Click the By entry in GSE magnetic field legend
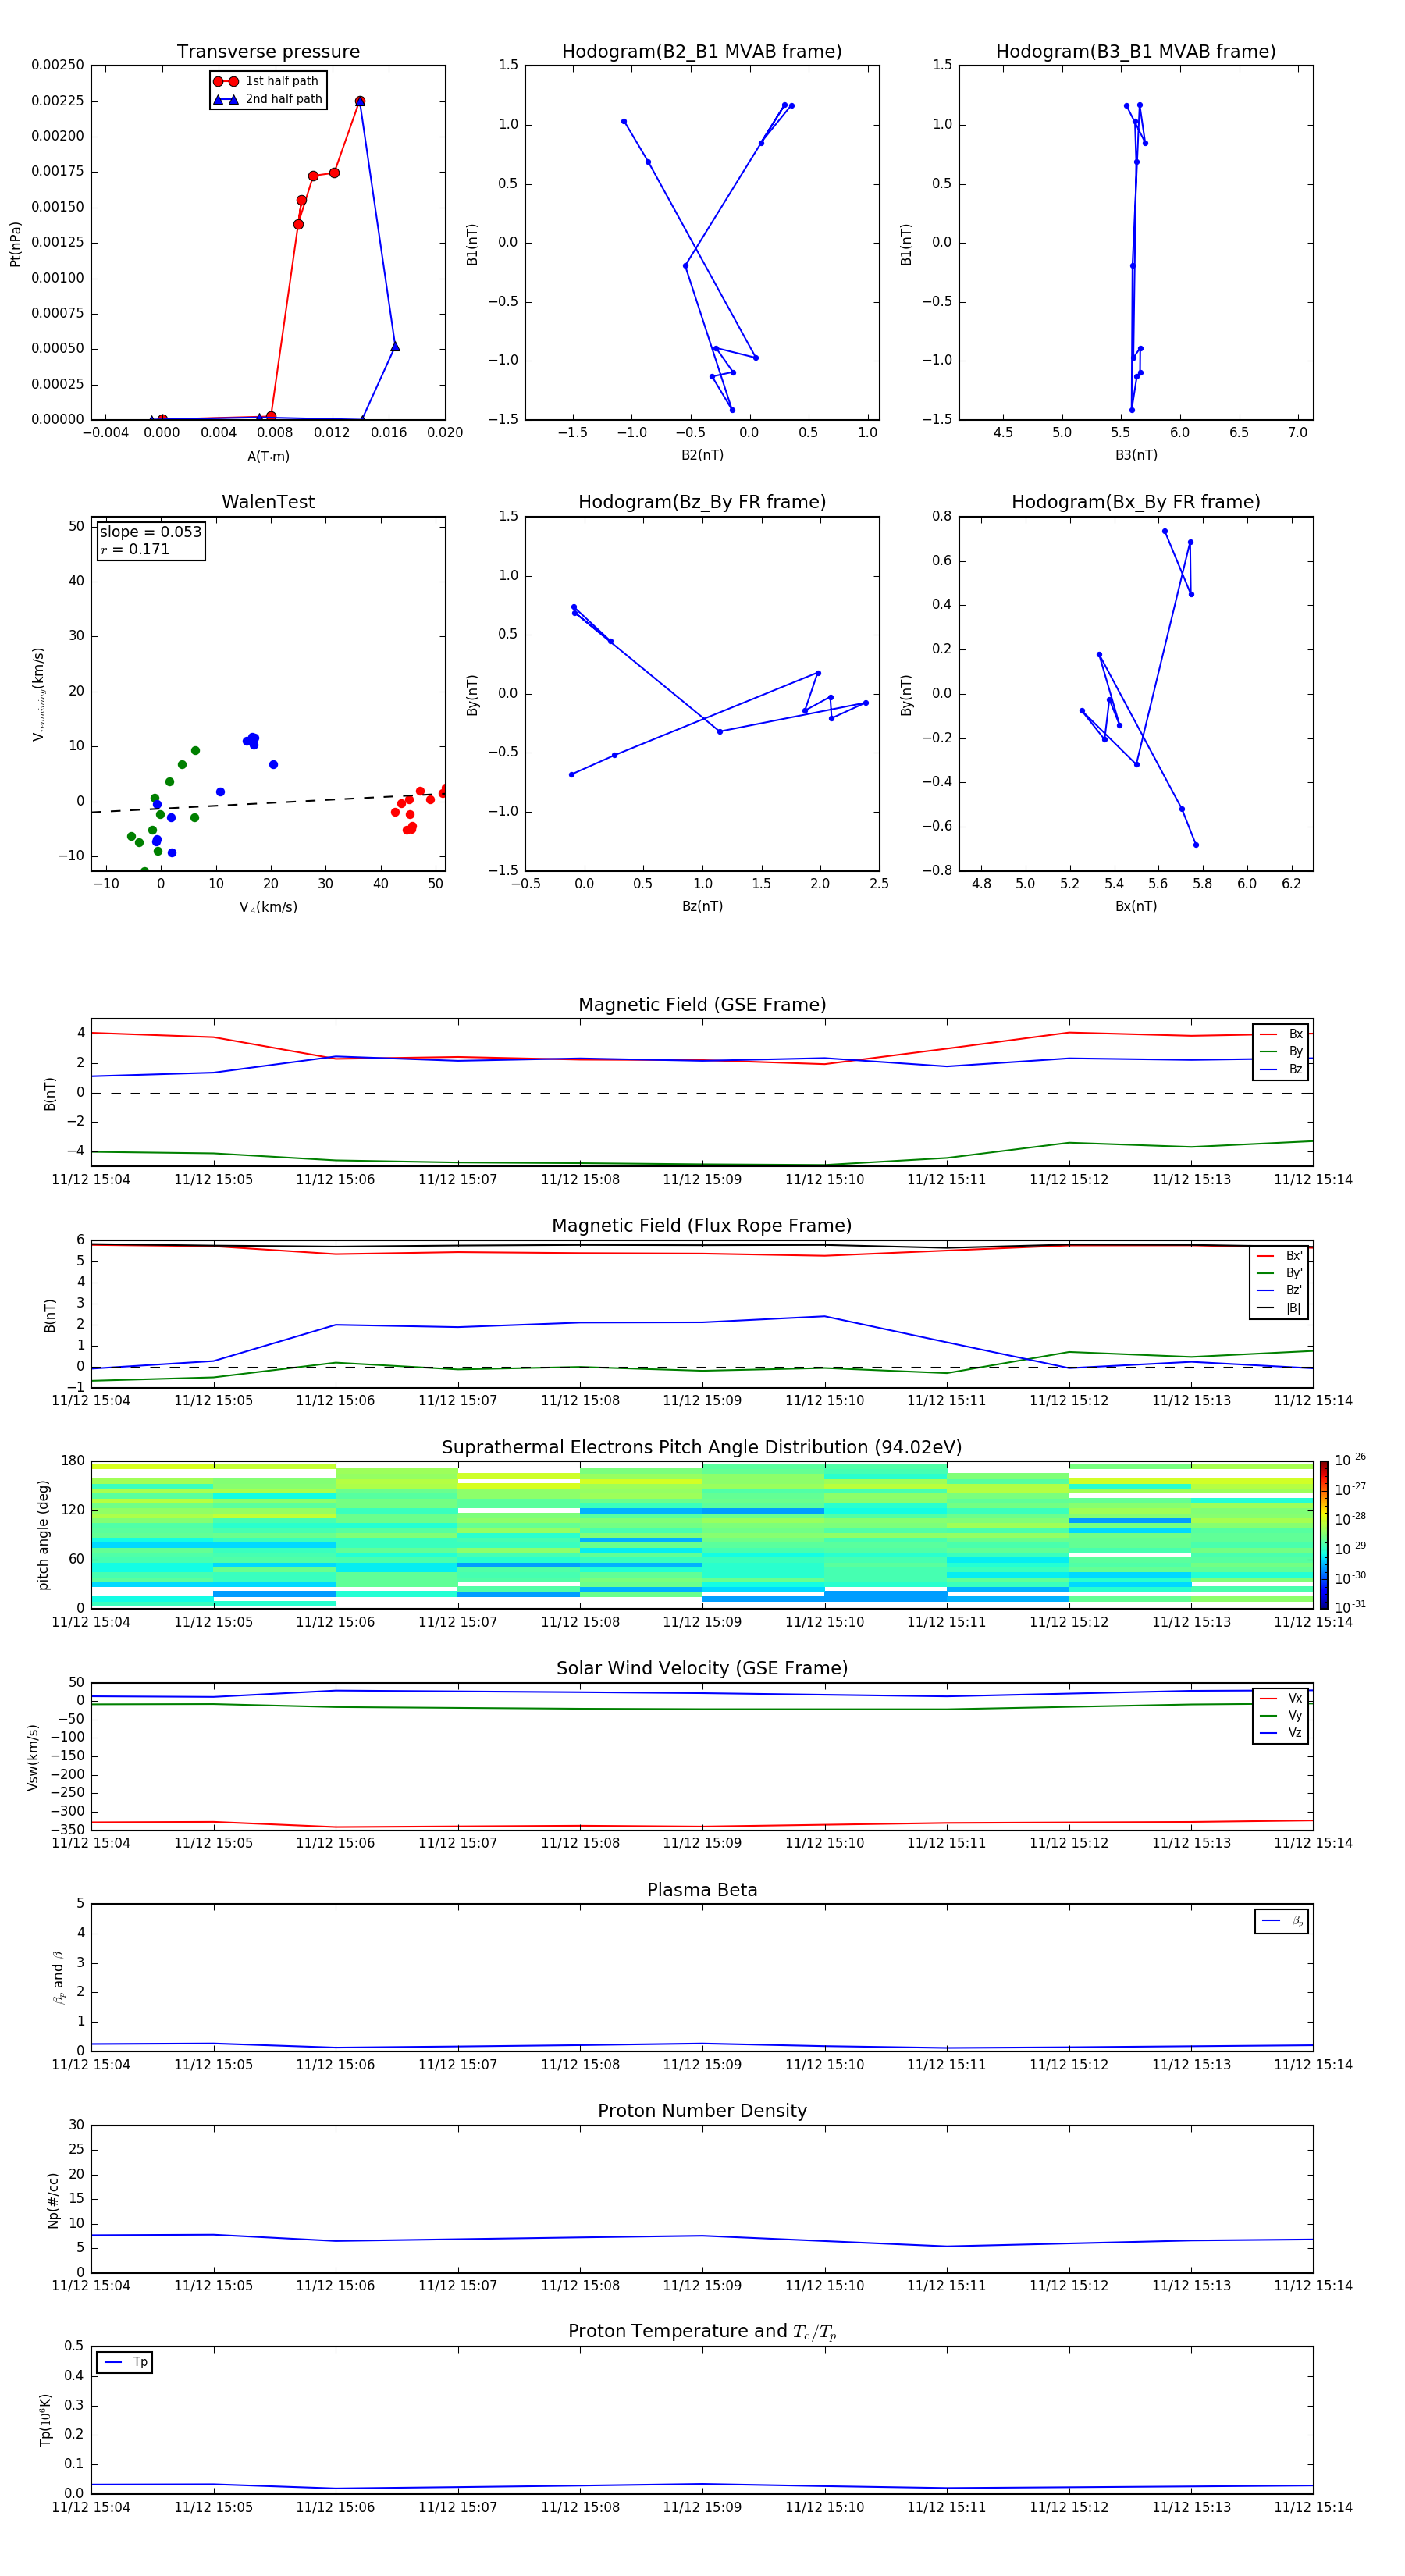 1281,1051
